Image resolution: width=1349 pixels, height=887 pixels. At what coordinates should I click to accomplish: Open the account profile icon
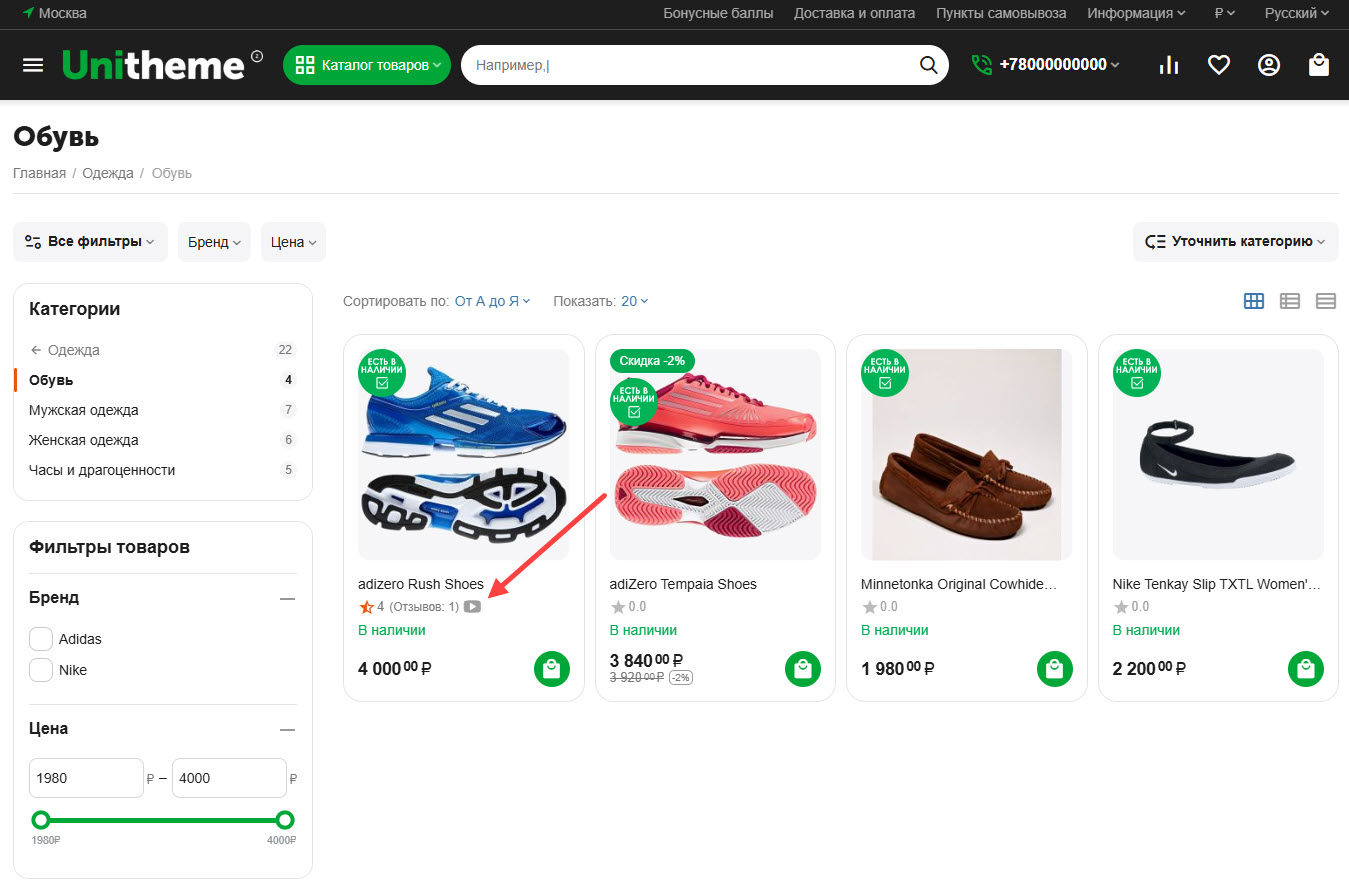1268,64
